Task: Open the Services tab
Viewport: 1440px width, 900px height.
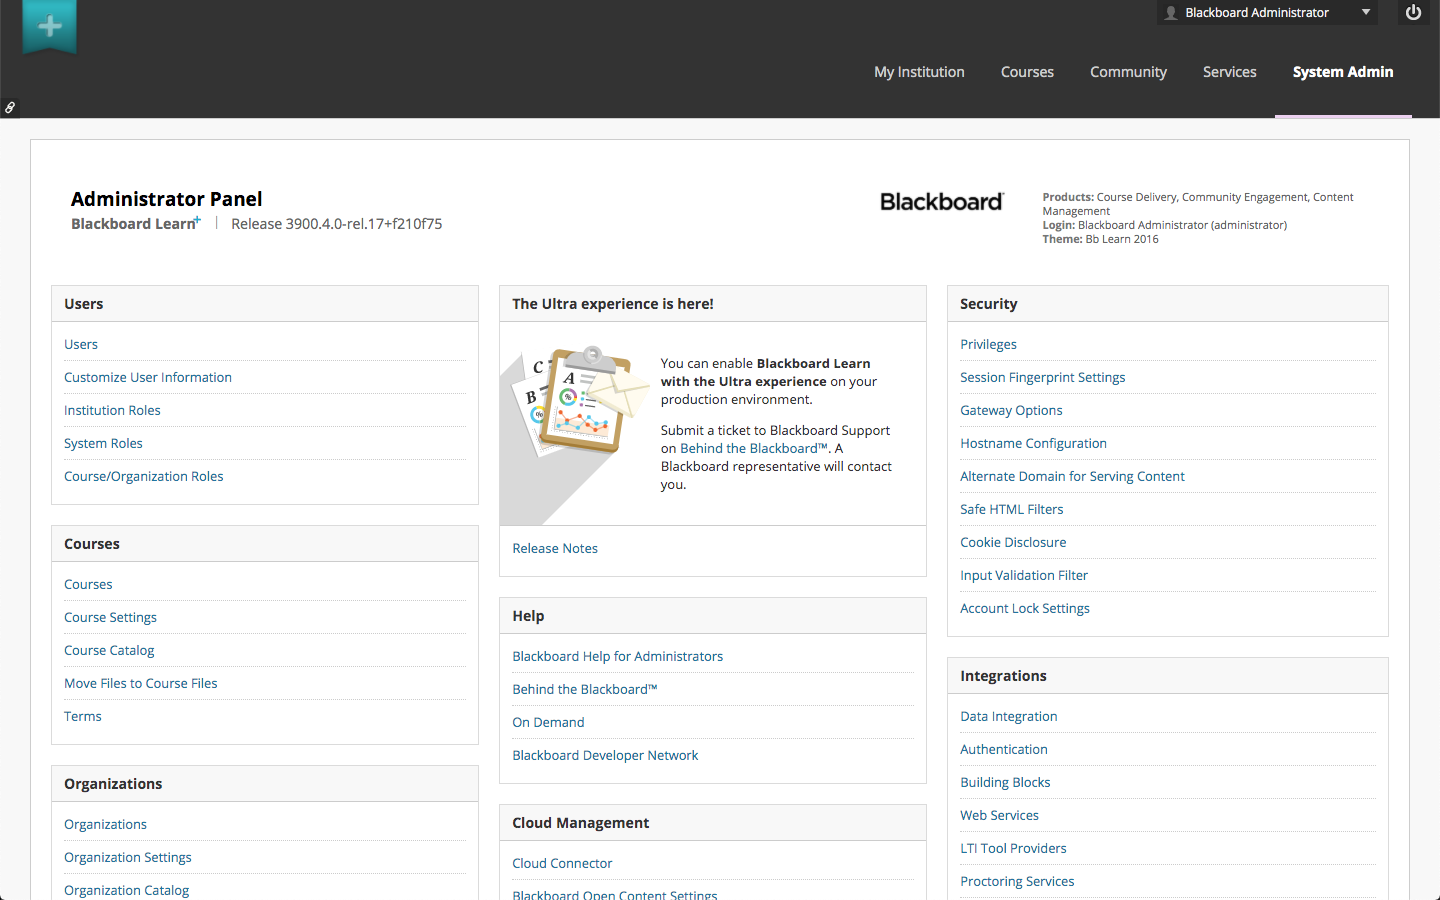Action: 1230,72
